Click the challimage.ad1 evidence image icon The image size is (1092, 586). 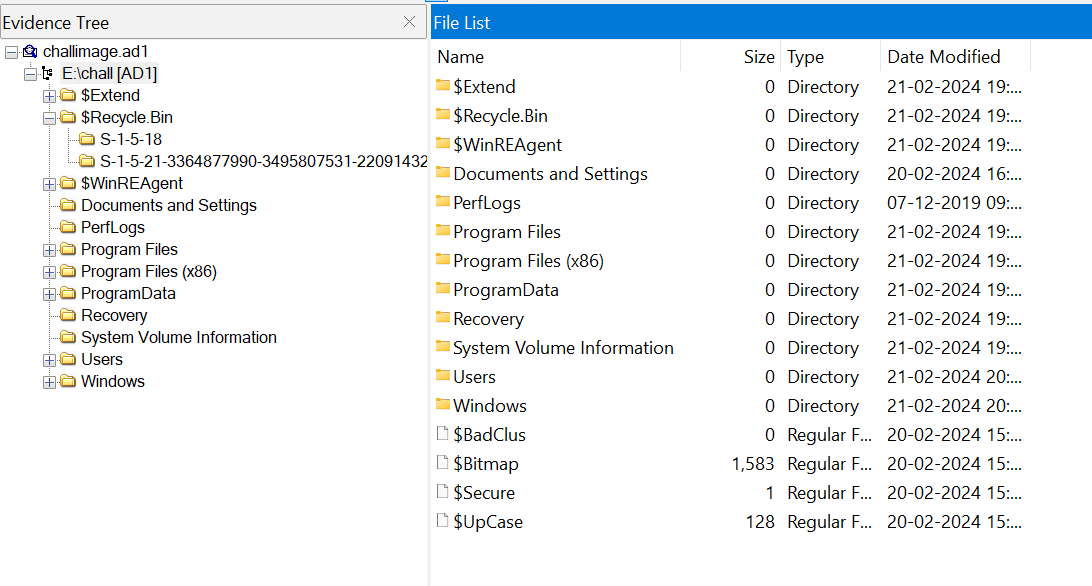[30, 51]
